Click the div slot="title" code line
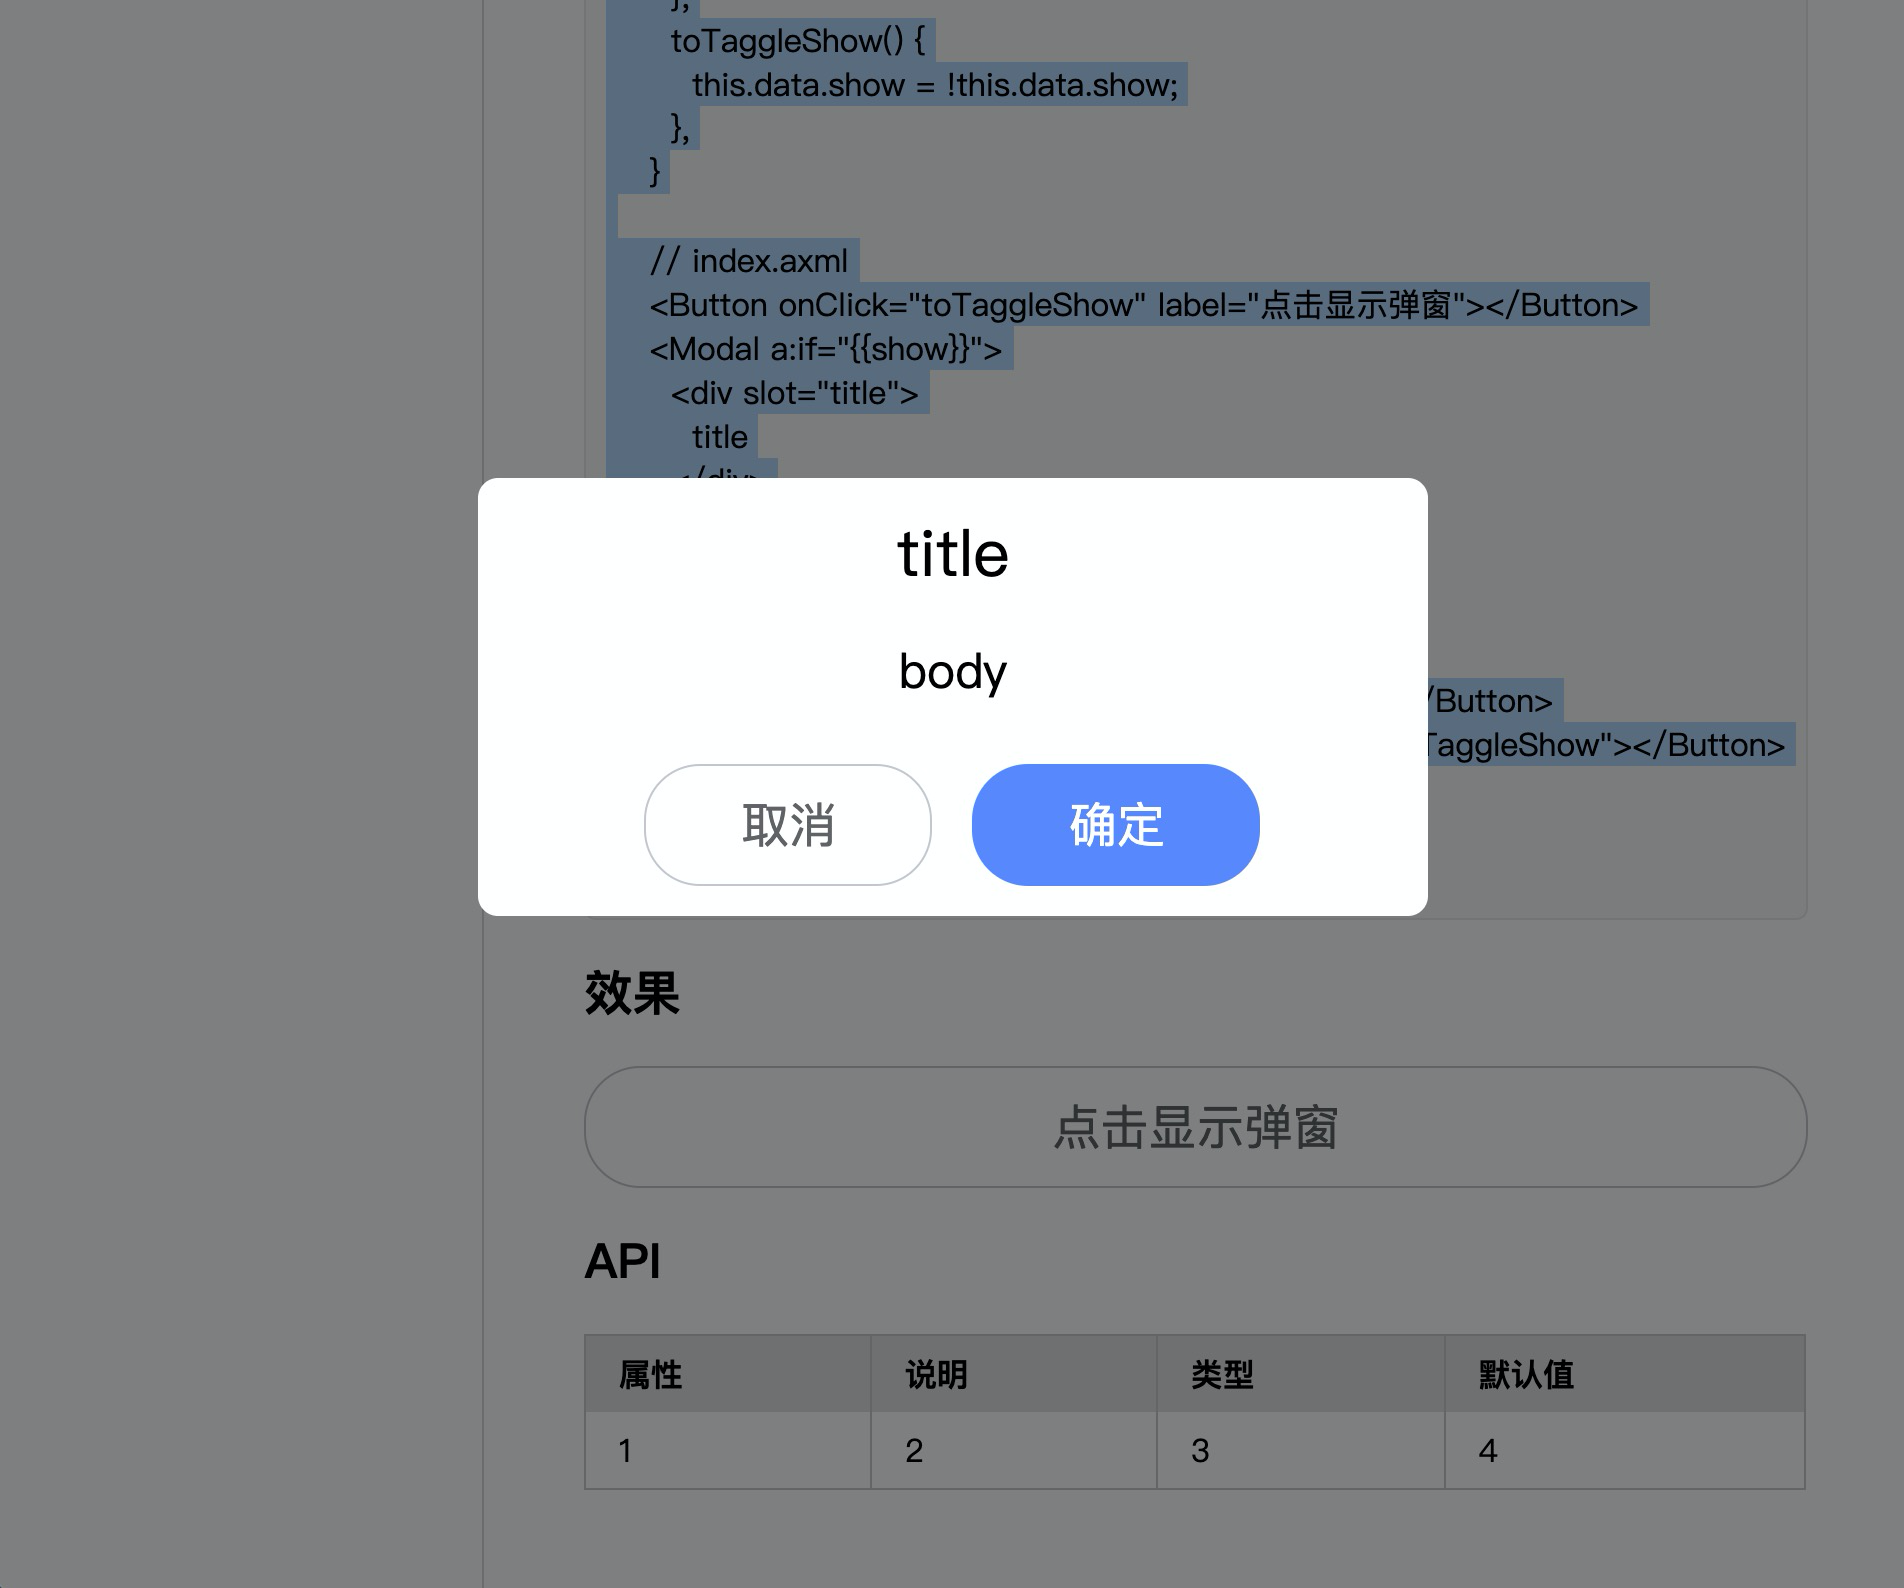Image resolution: width=1904 pixels, height=1588 pixels. click(x=795, y=393)
